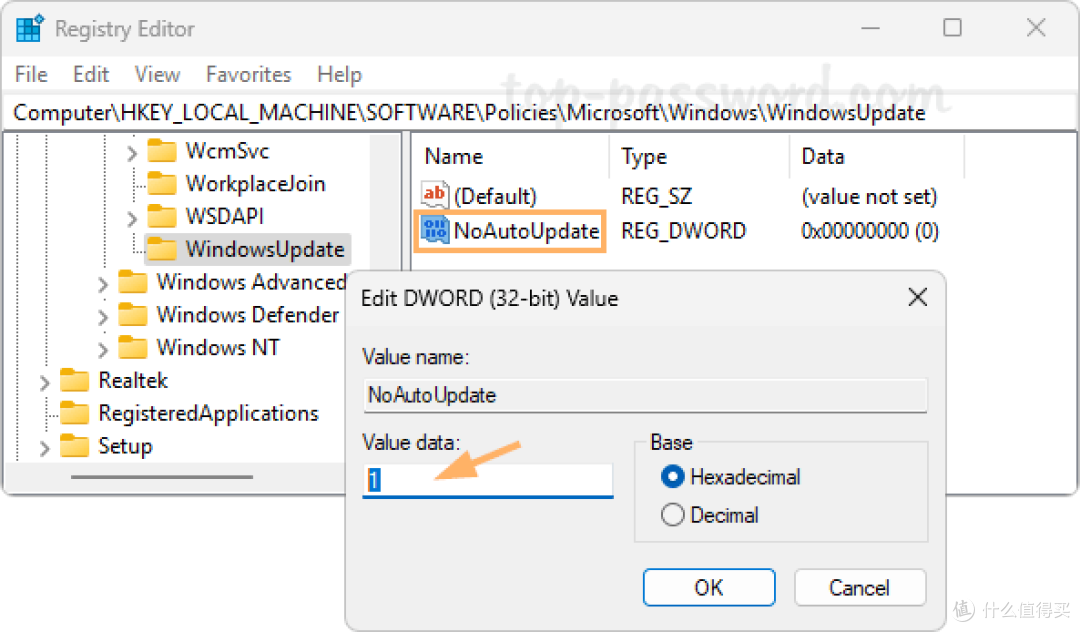1080x632 pixels.
Task: Click the Windows NT folder icon
Action: pyautogui.click(x=133, y=348)
